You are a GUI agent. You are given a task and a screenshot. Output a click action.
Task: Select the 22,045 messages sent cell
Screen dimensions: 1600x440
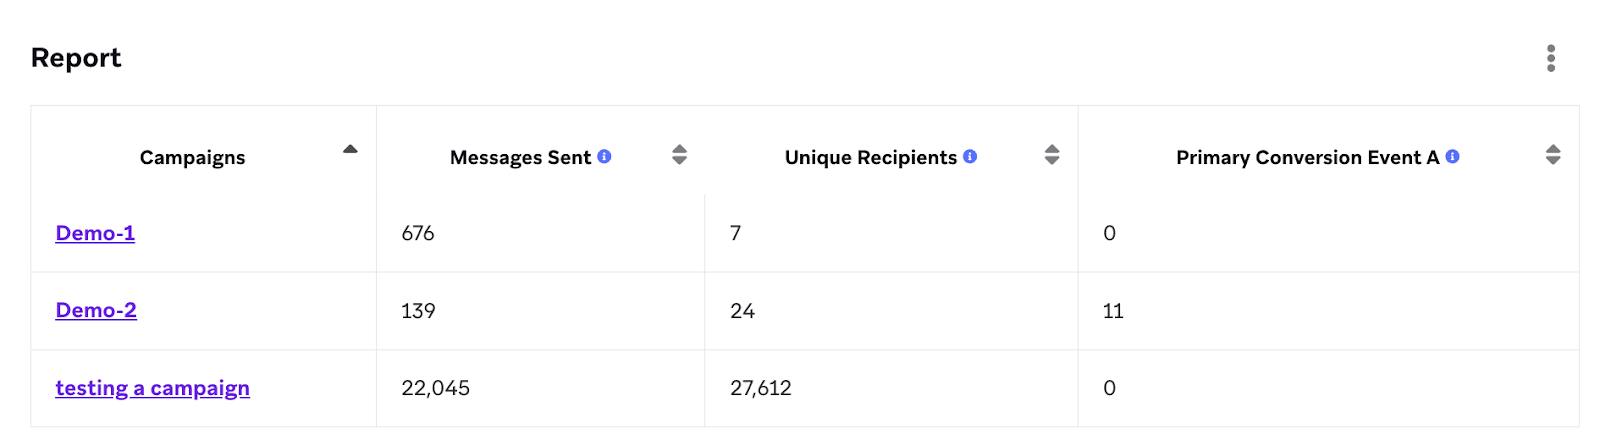tap(540, 388)
